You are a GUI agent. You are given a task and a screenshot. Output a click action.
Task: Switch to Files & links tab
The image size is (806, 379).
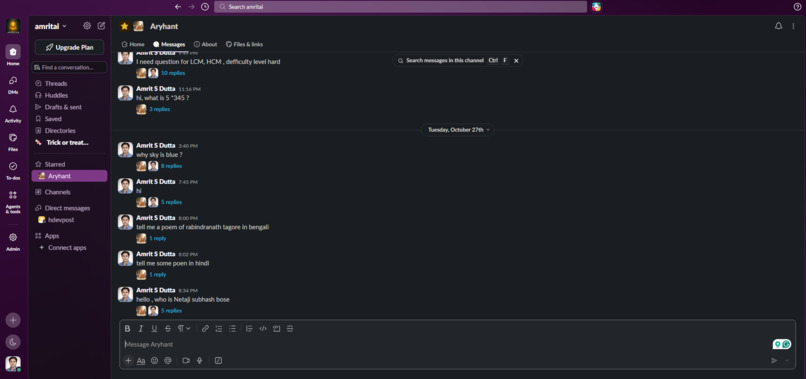point(244,44)
